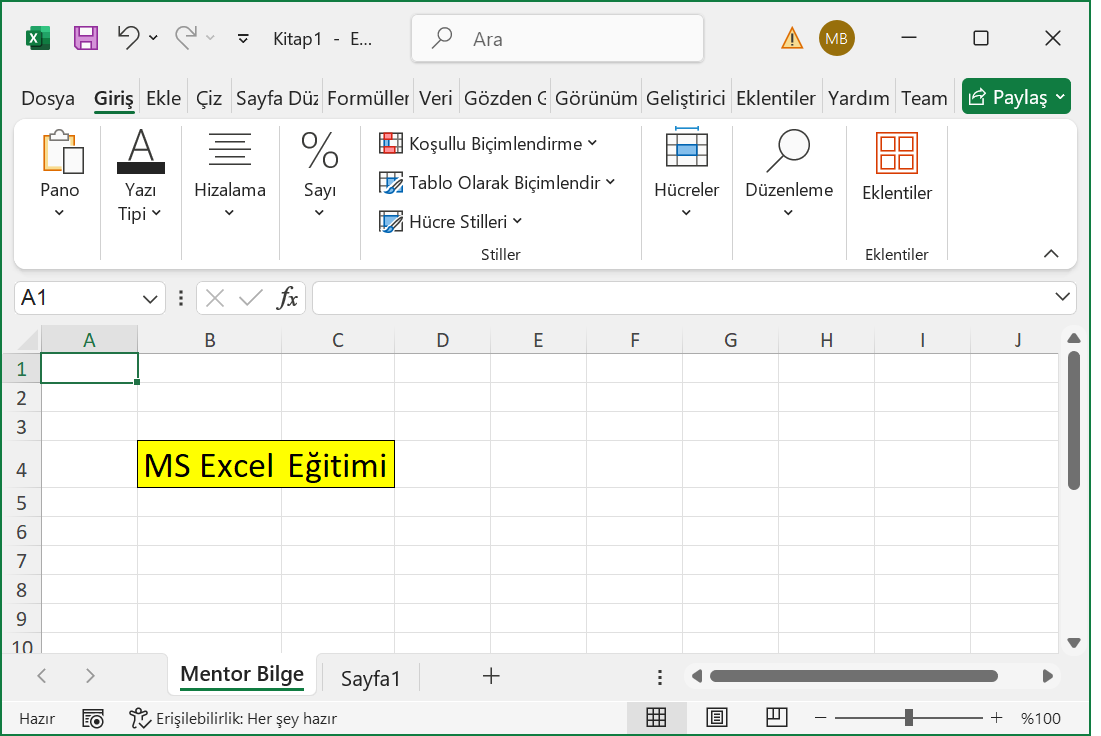Click into the Ara search box

pyautogui.click(x=558, y=39)
